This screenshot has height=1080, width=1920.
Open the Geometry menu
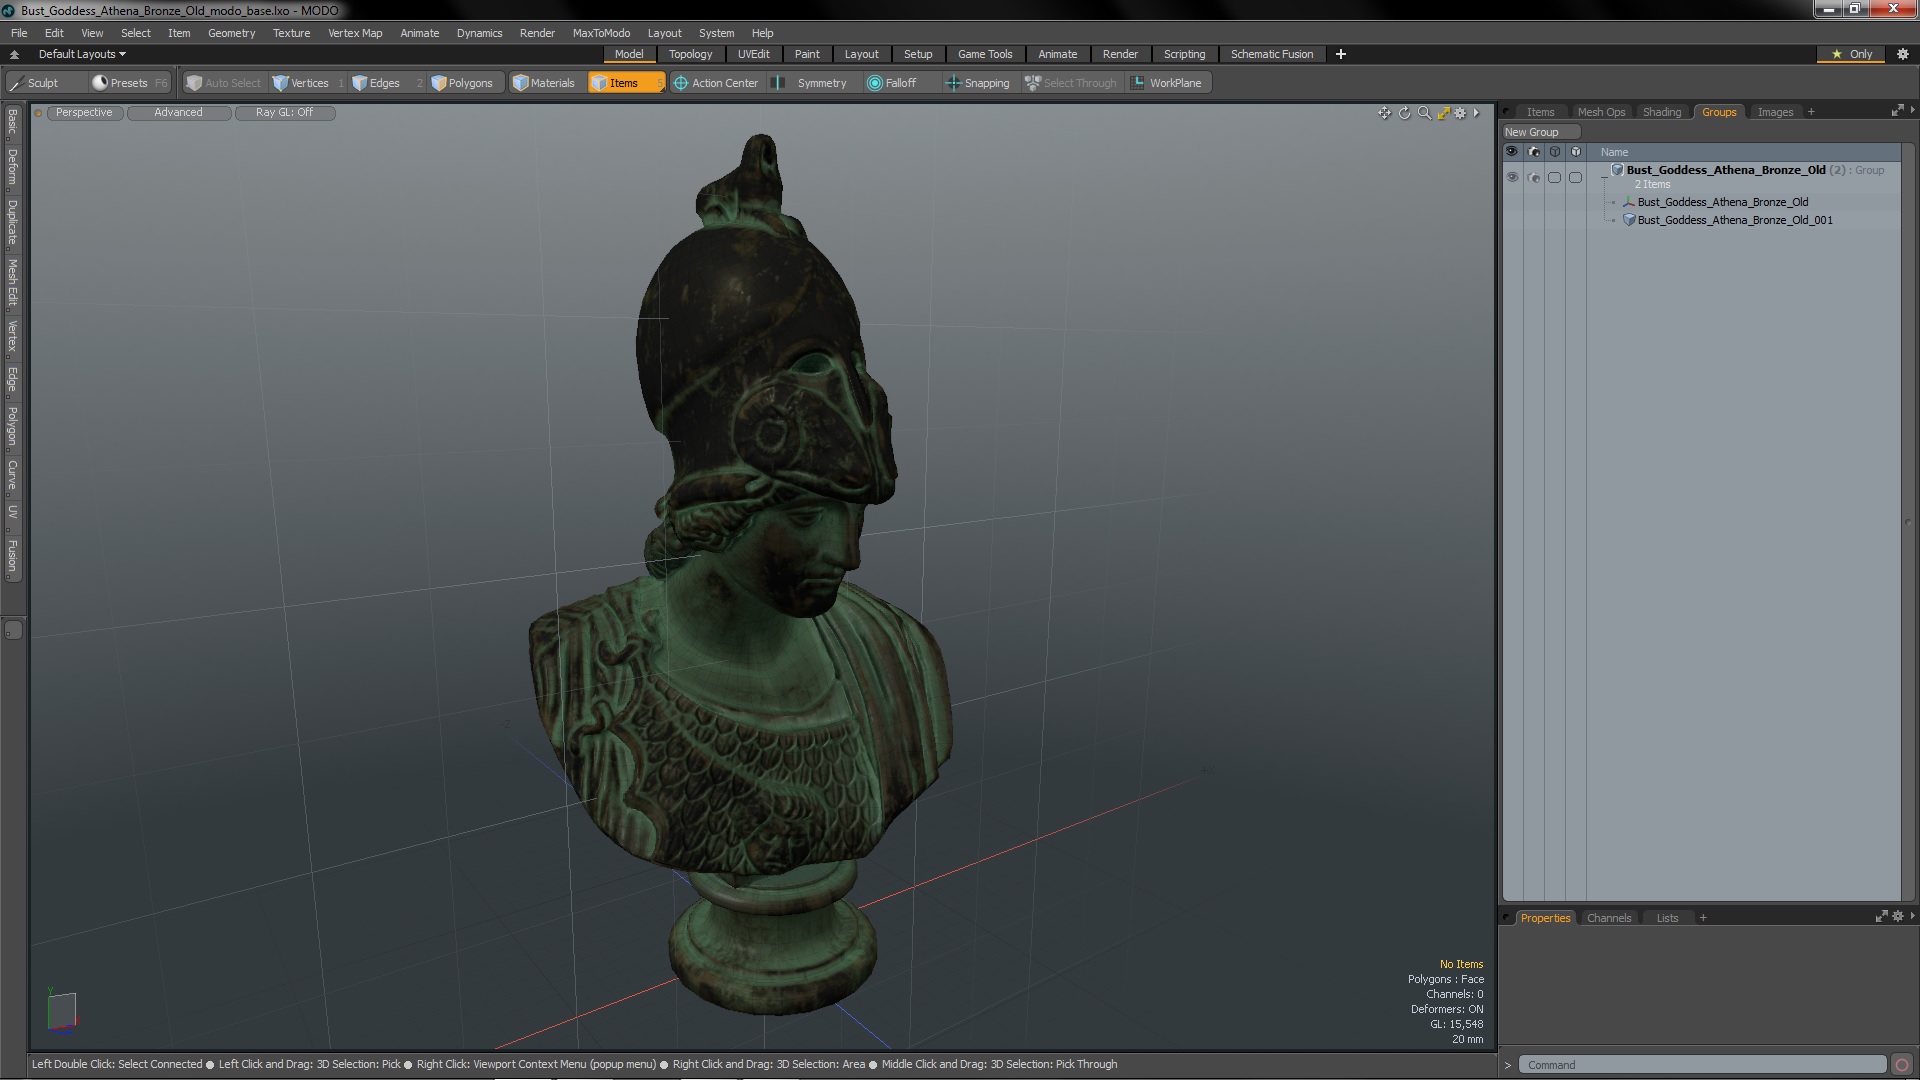click(x=231, y=33)
